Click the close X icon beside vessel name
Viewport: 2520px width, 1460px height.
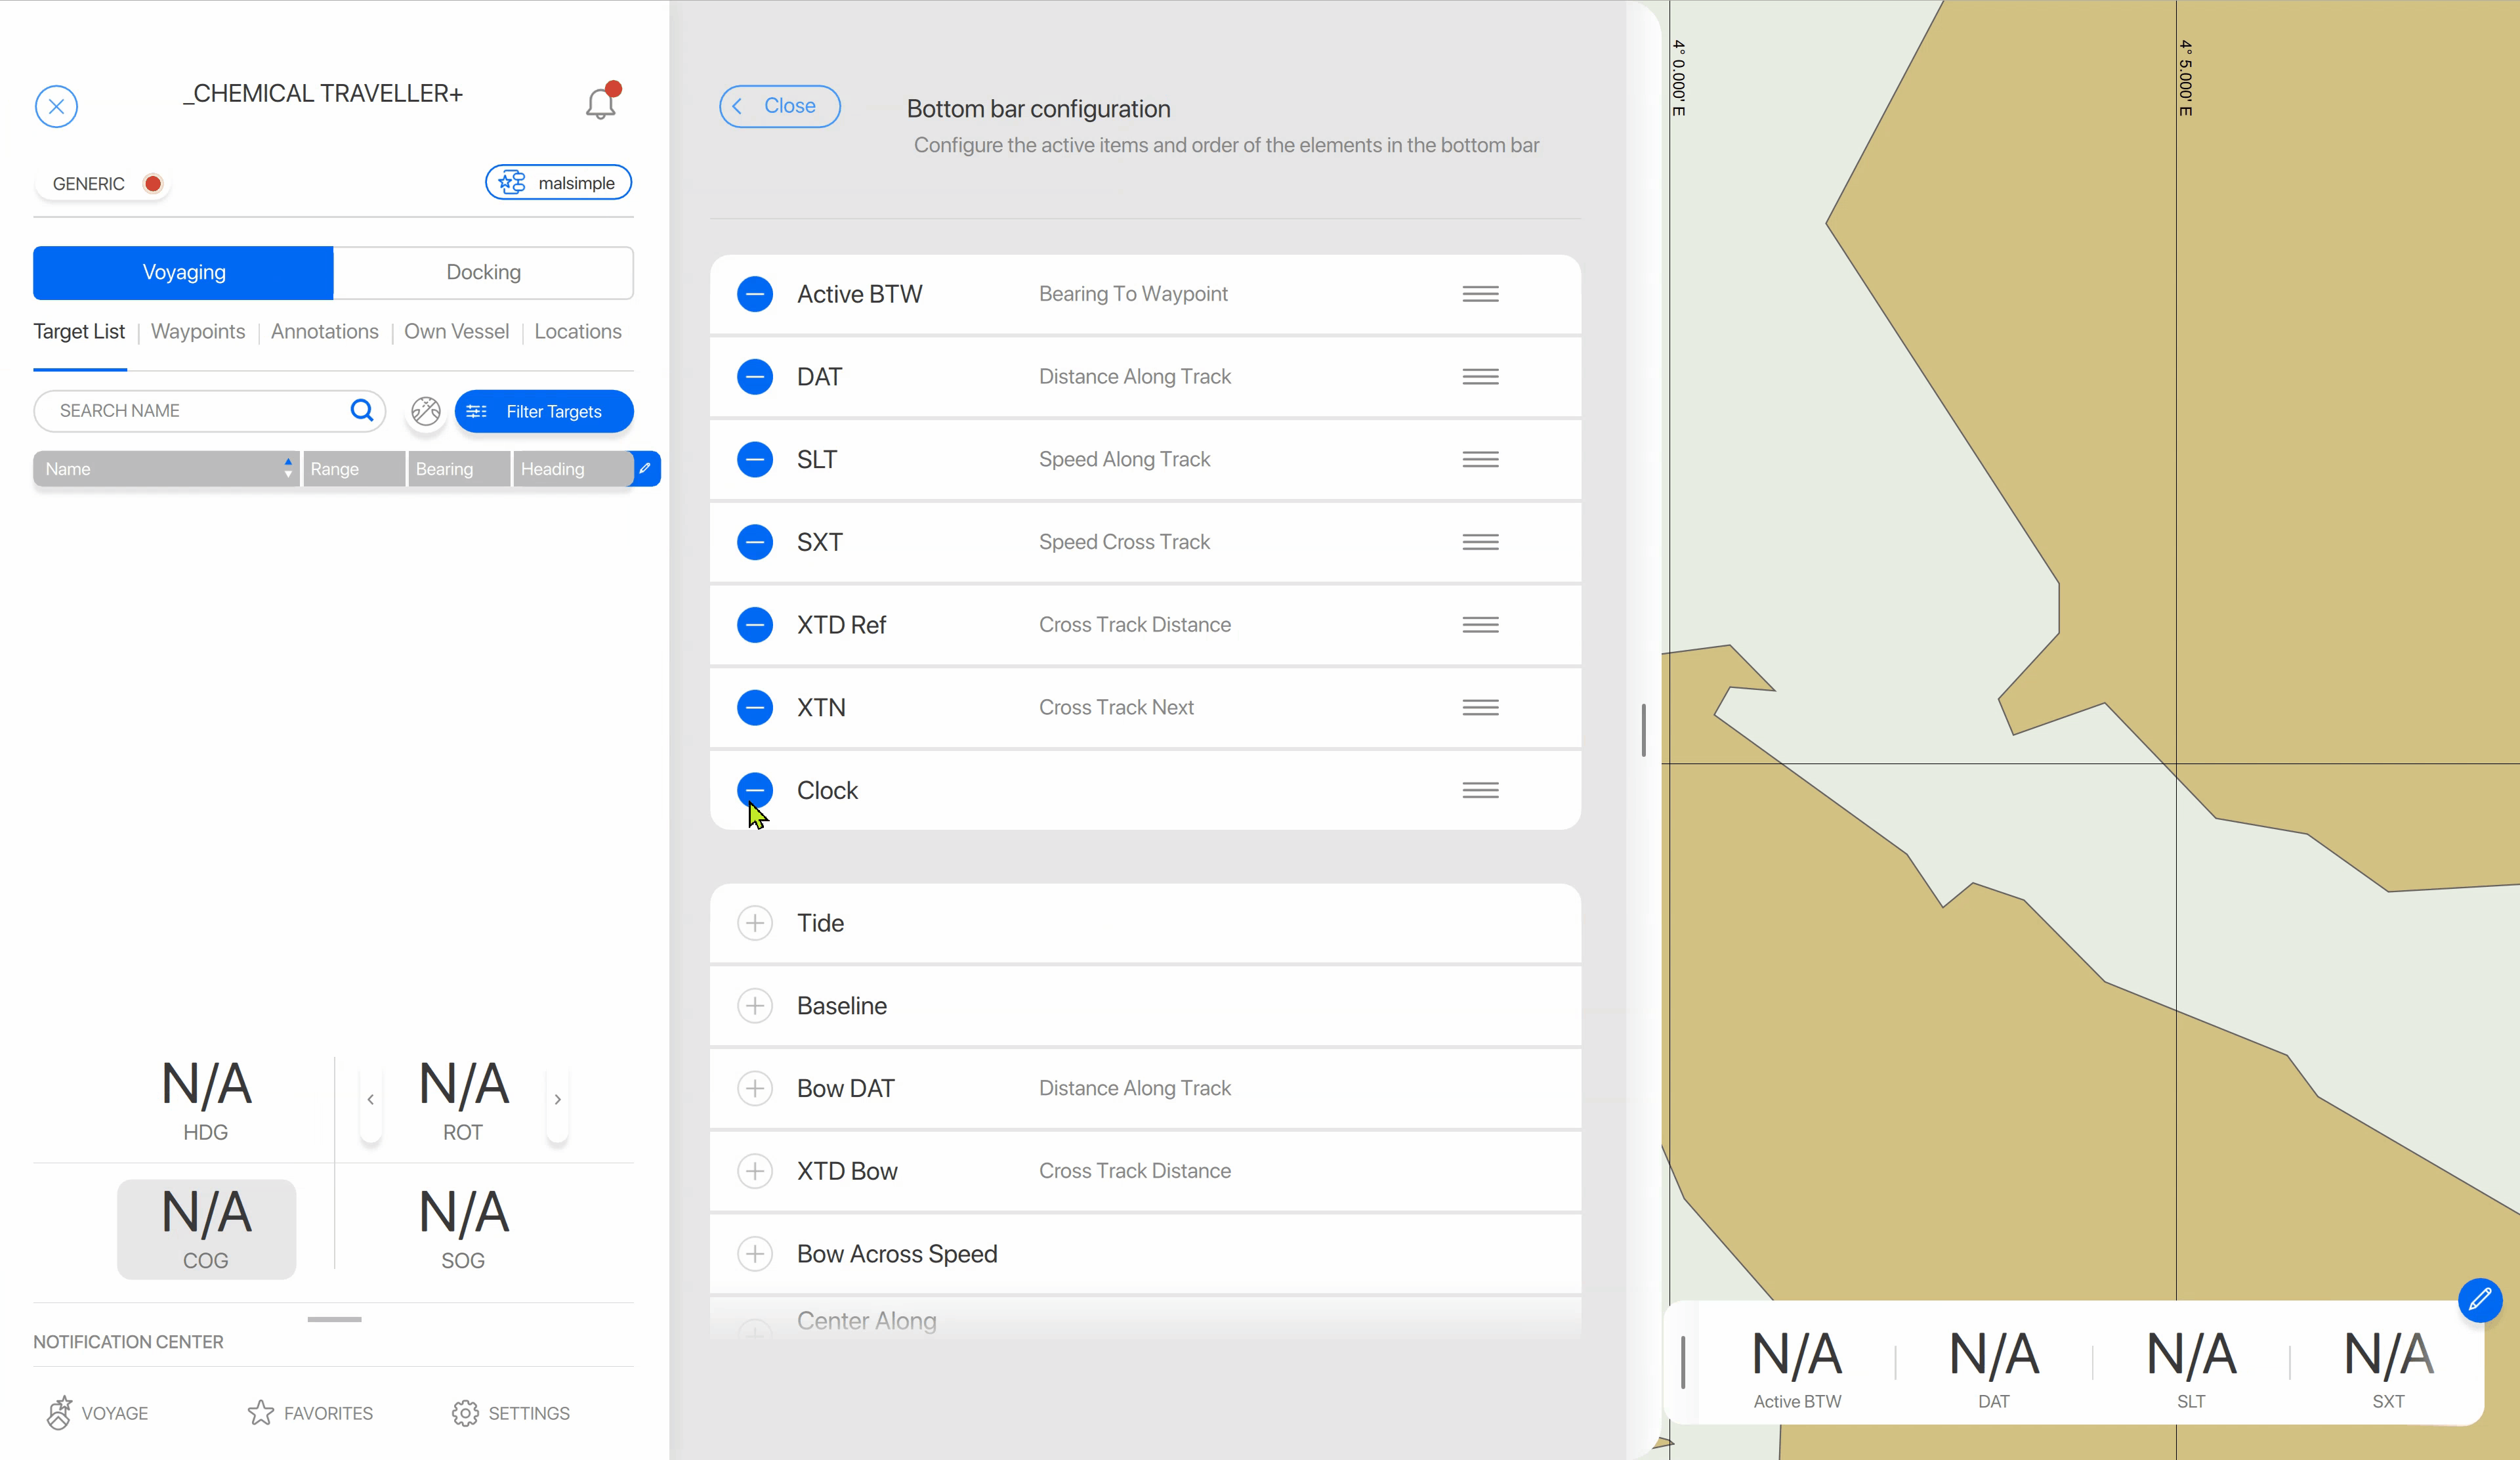[56, 106]
